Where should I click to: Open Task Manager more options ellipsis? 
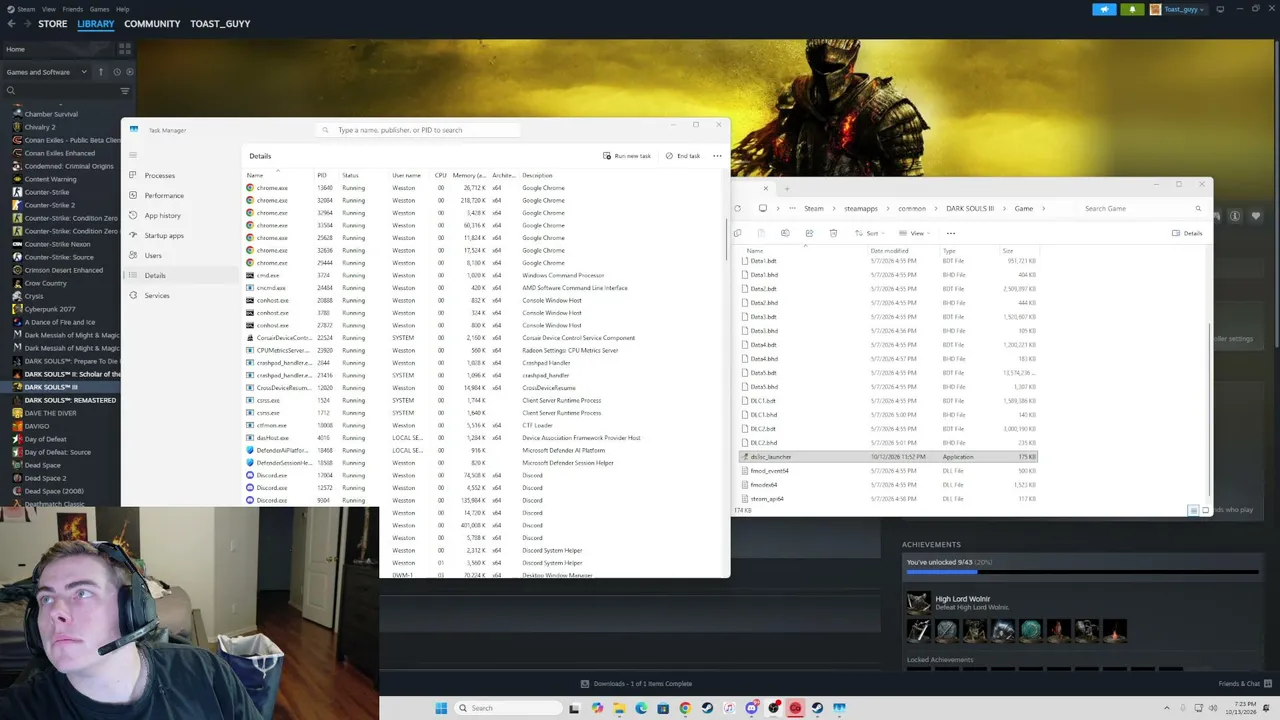[x=717, y=156]
